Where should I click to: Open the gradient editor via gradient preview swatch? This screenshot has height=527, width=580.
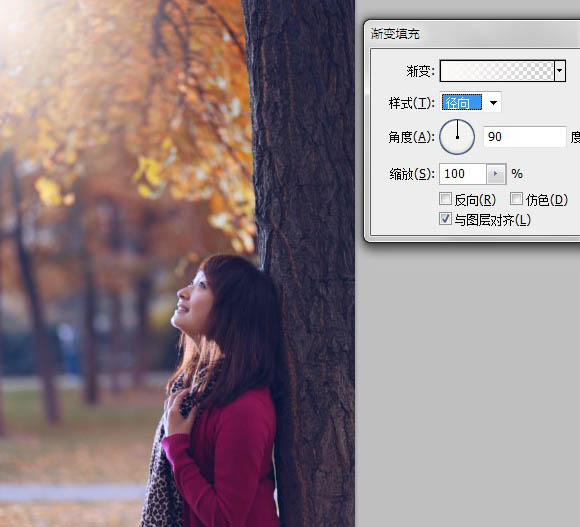pos(497,71)
